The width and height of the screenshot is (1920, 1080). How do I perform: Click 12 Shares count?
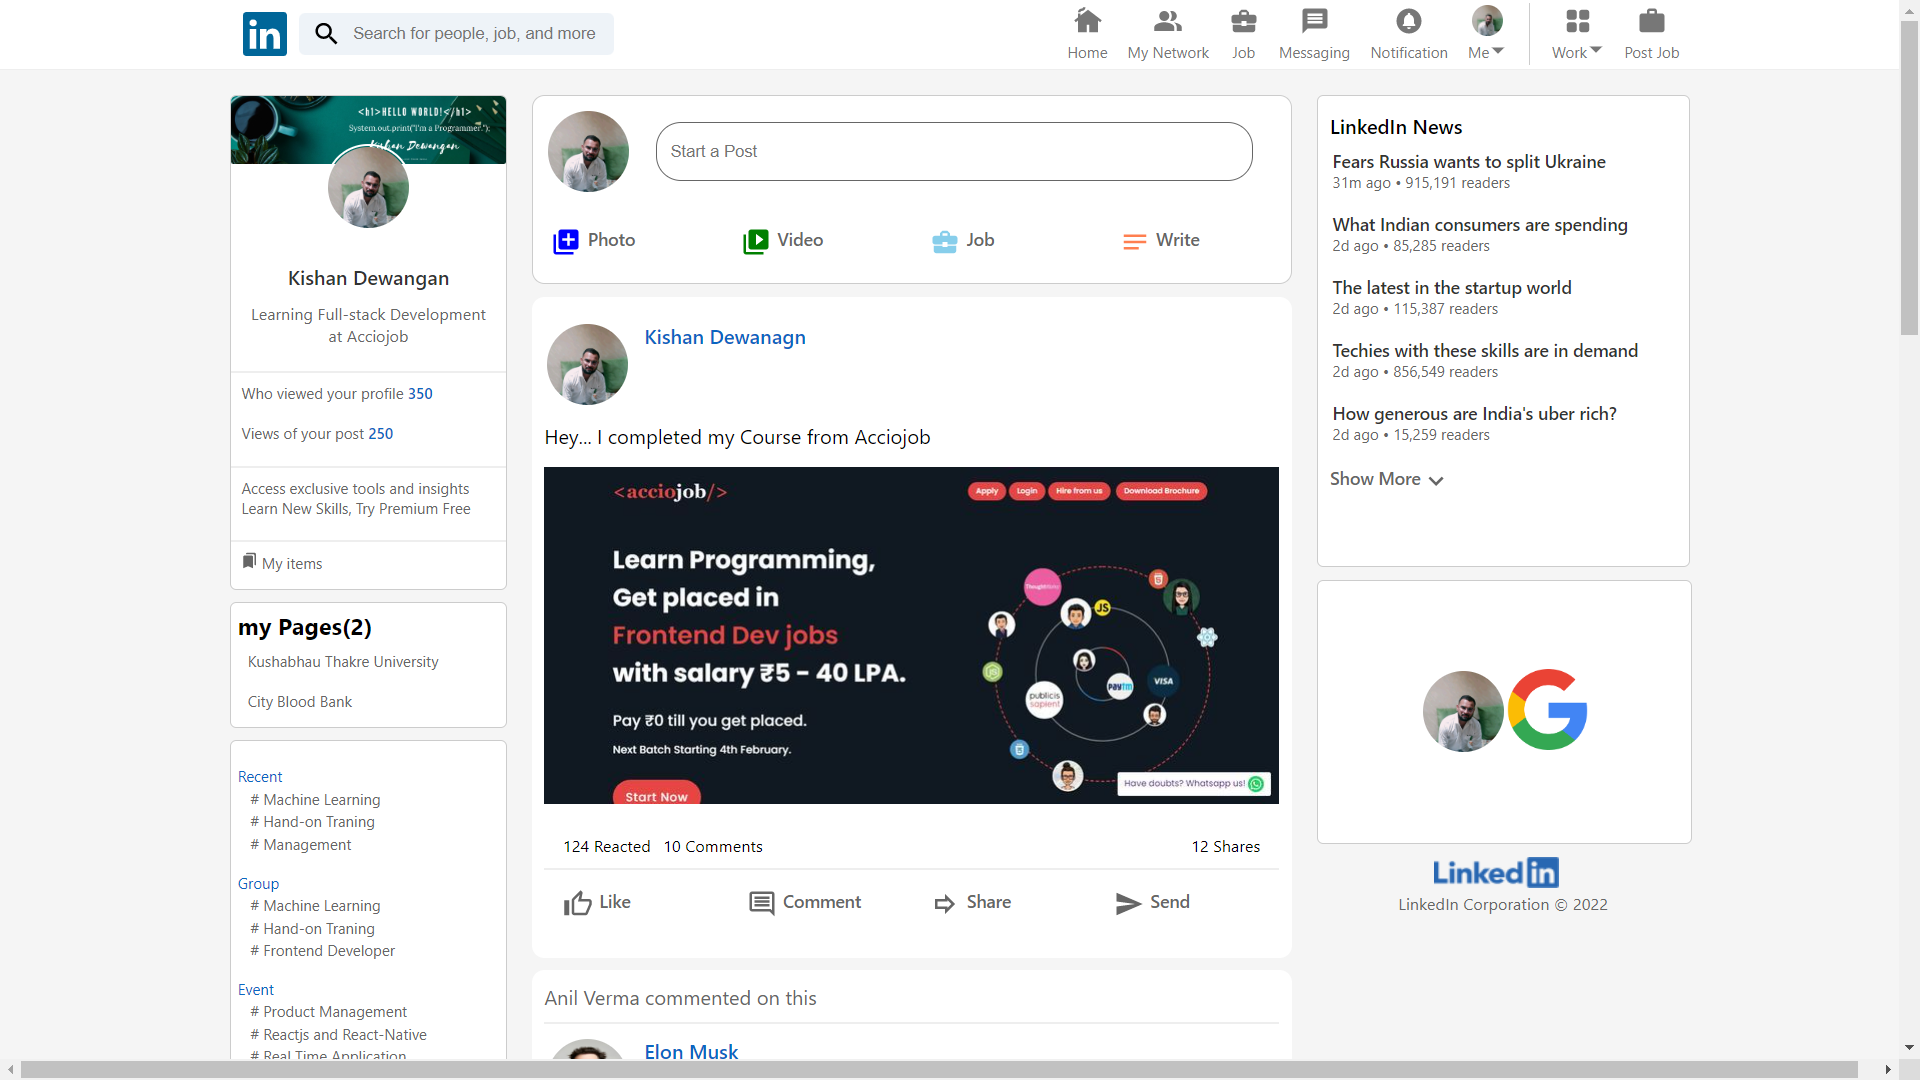coord(1225,847)
